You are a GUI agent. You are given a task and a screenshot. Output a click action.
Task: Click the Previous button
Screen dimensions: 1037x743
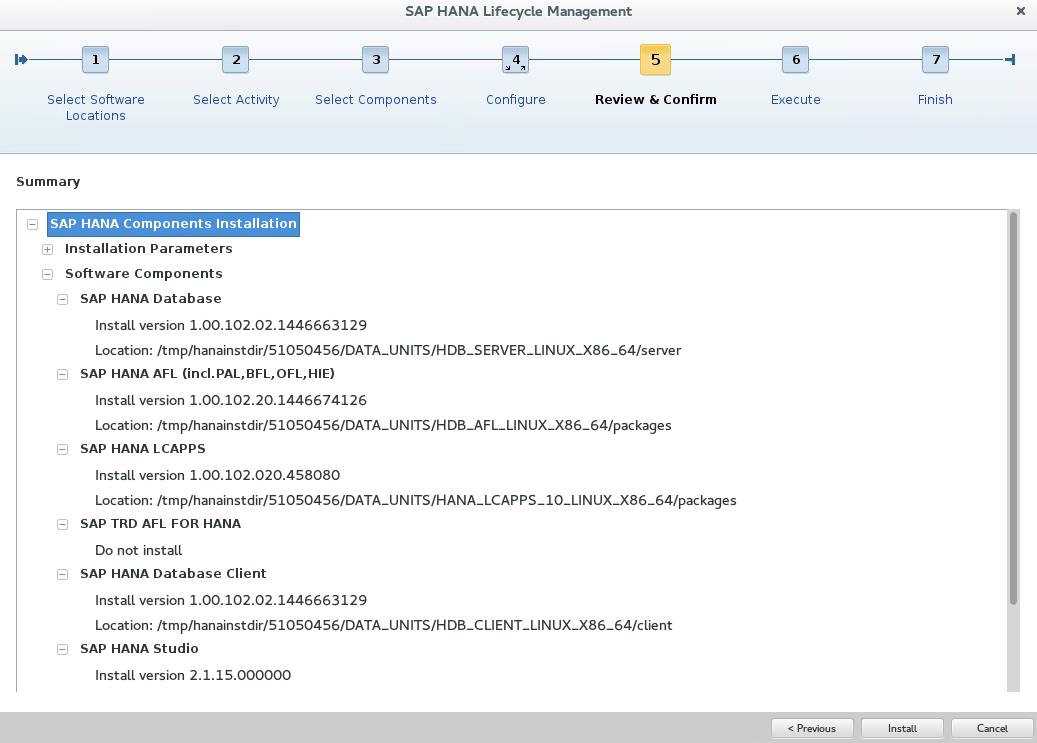pyautogui.click(x=812, y=728)
